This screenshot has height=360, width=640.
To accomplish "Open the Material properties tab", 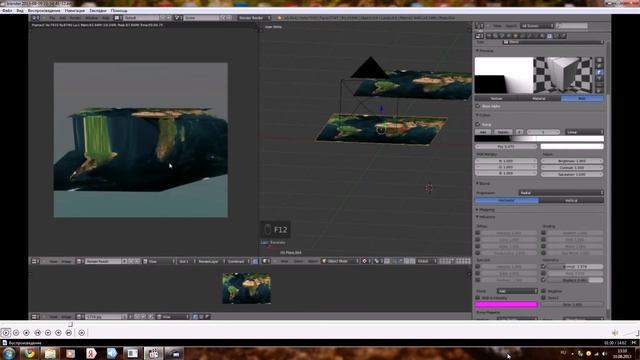I will 542,36.
